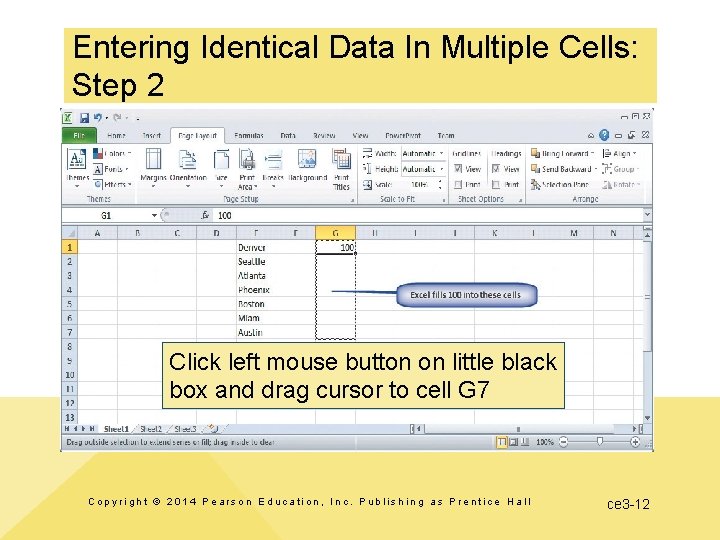Open the Margins menu
The image size is (720, 540).
153,169
